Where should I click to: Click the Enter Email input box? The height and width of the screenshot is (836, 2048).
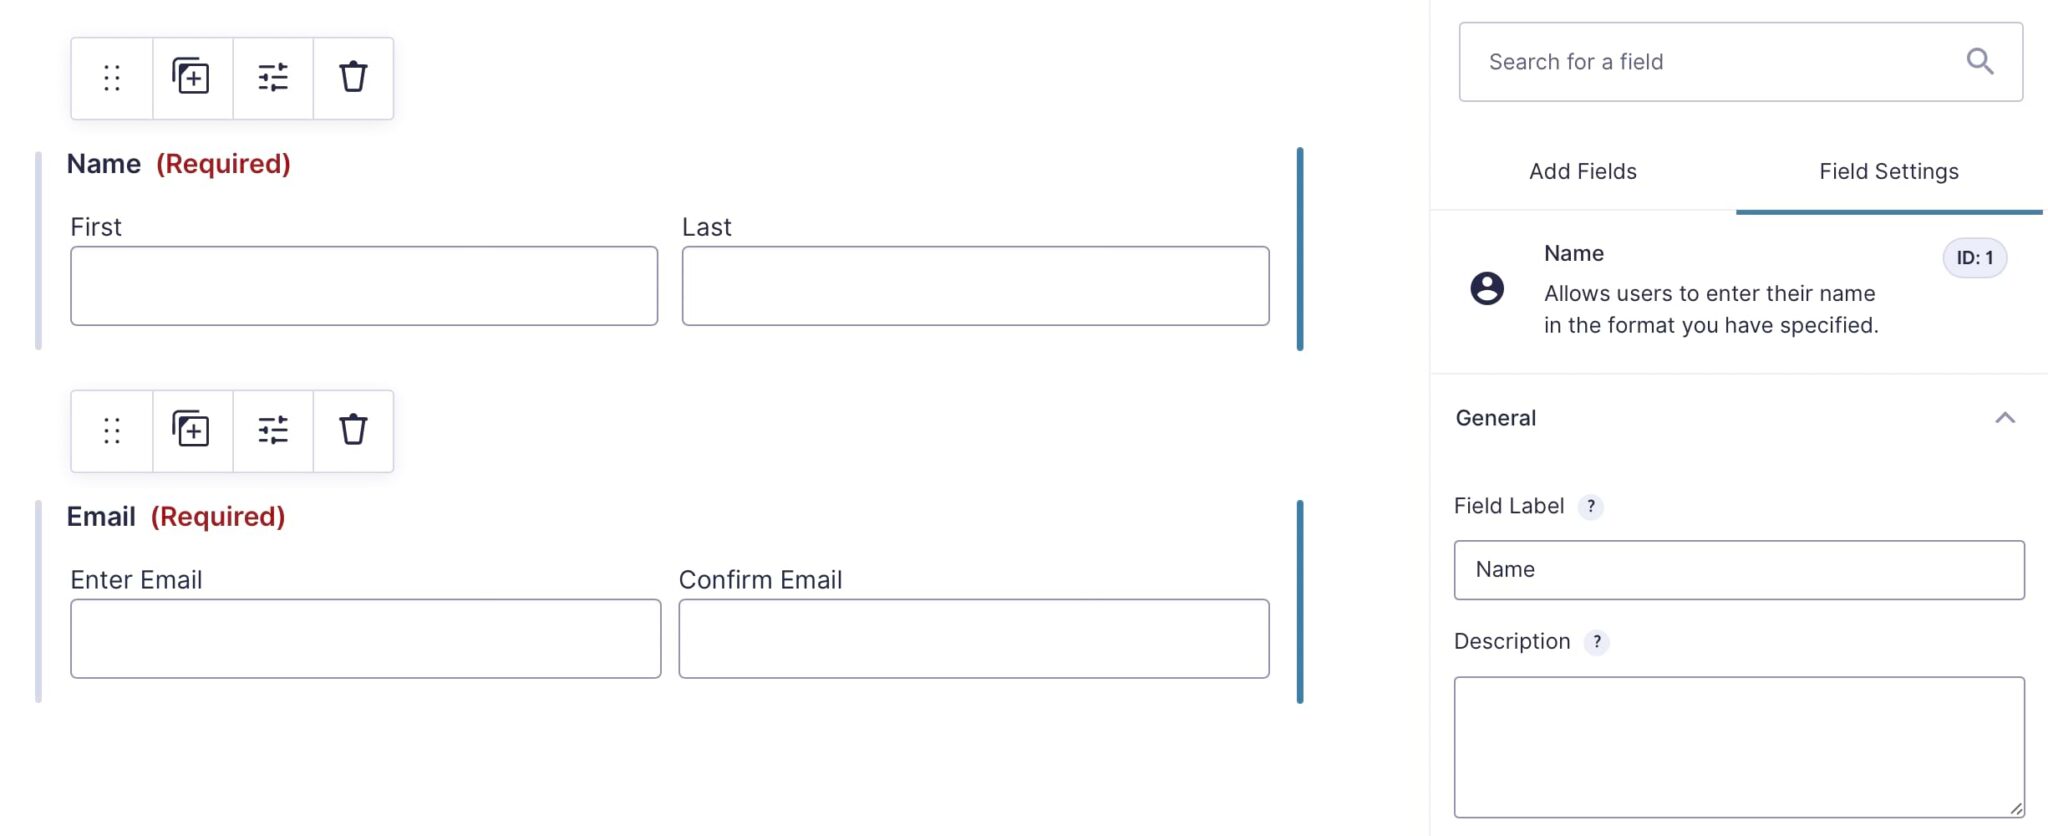(365, 638)
